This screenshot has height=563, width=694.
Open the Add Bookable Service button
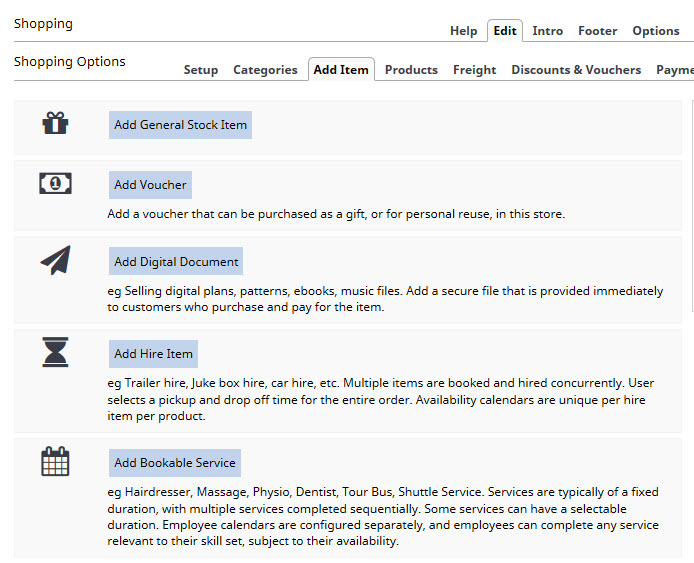pyautogui.click(x=175, y=463)
